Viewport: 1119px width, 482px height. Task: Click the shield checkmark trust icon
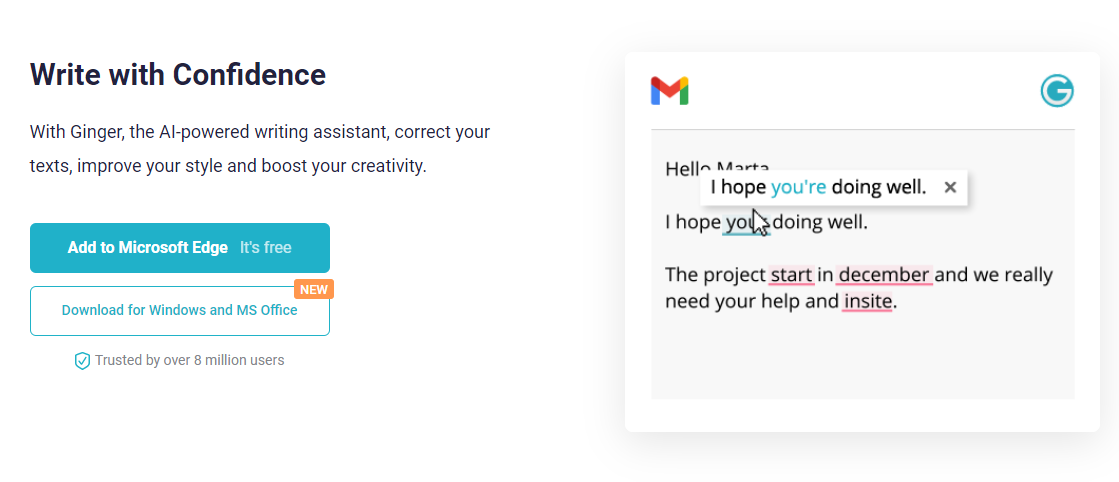pos(82,361)
